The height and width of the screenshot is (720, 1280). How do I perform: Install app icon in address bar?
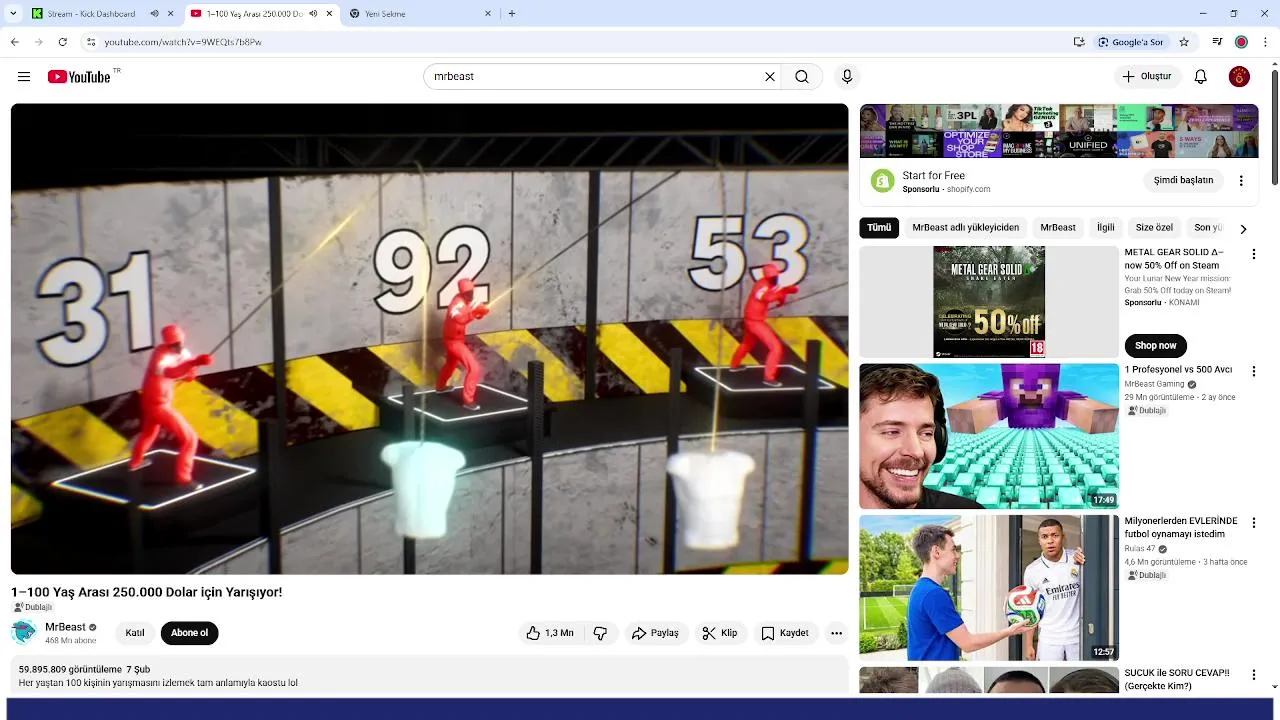(1079, 42)
